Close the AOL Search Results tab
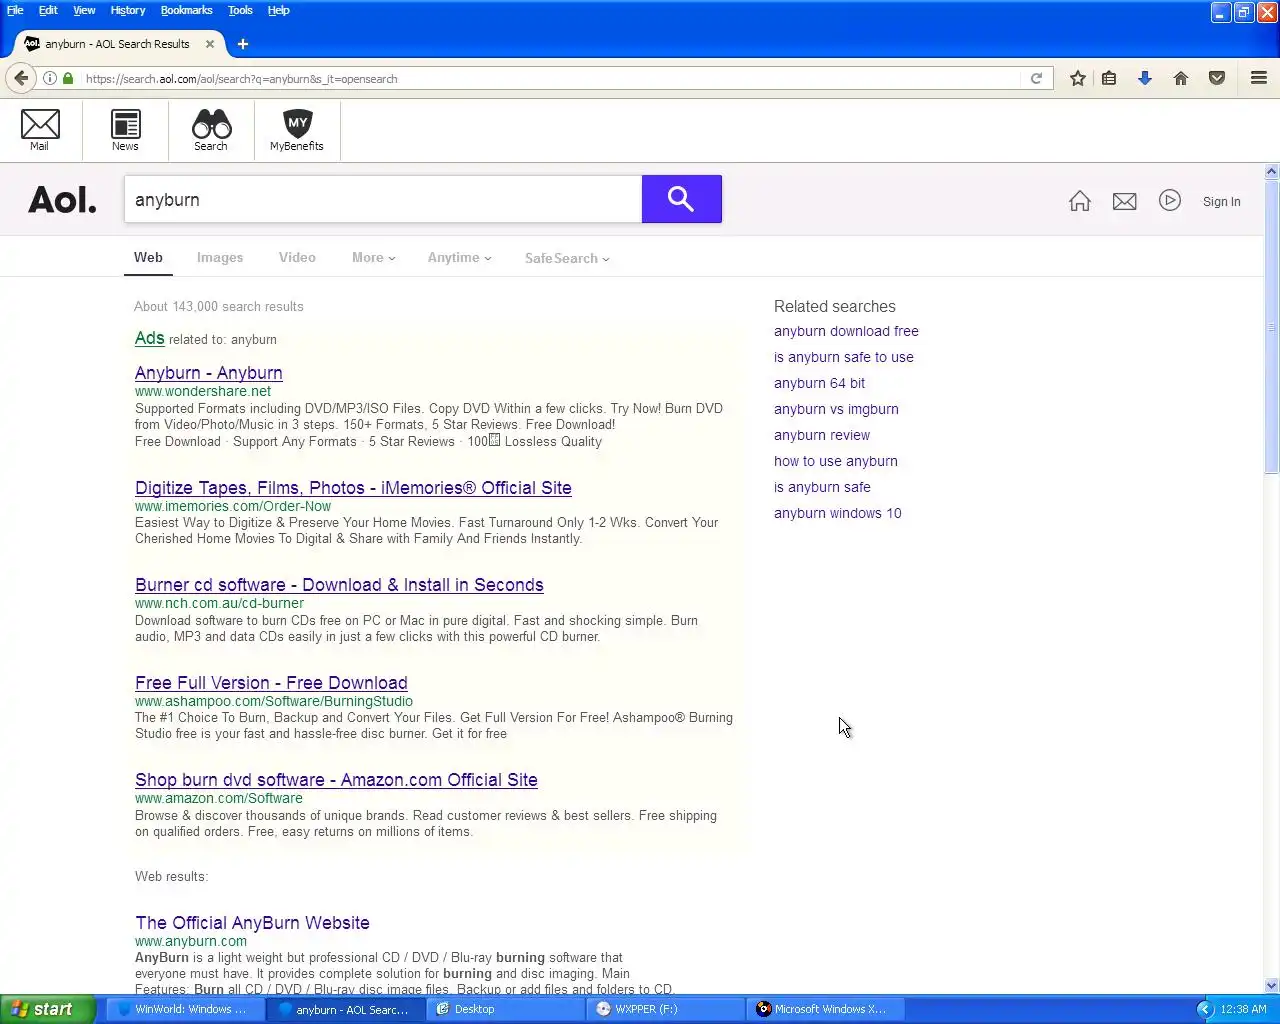 coord(210,44)
